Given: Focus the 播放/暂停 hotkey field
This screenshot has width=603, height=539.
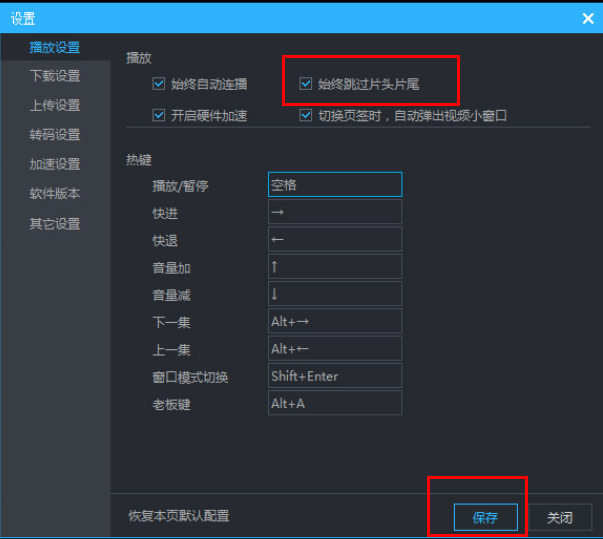Looking at the screenshot, I should pos(334,185).
